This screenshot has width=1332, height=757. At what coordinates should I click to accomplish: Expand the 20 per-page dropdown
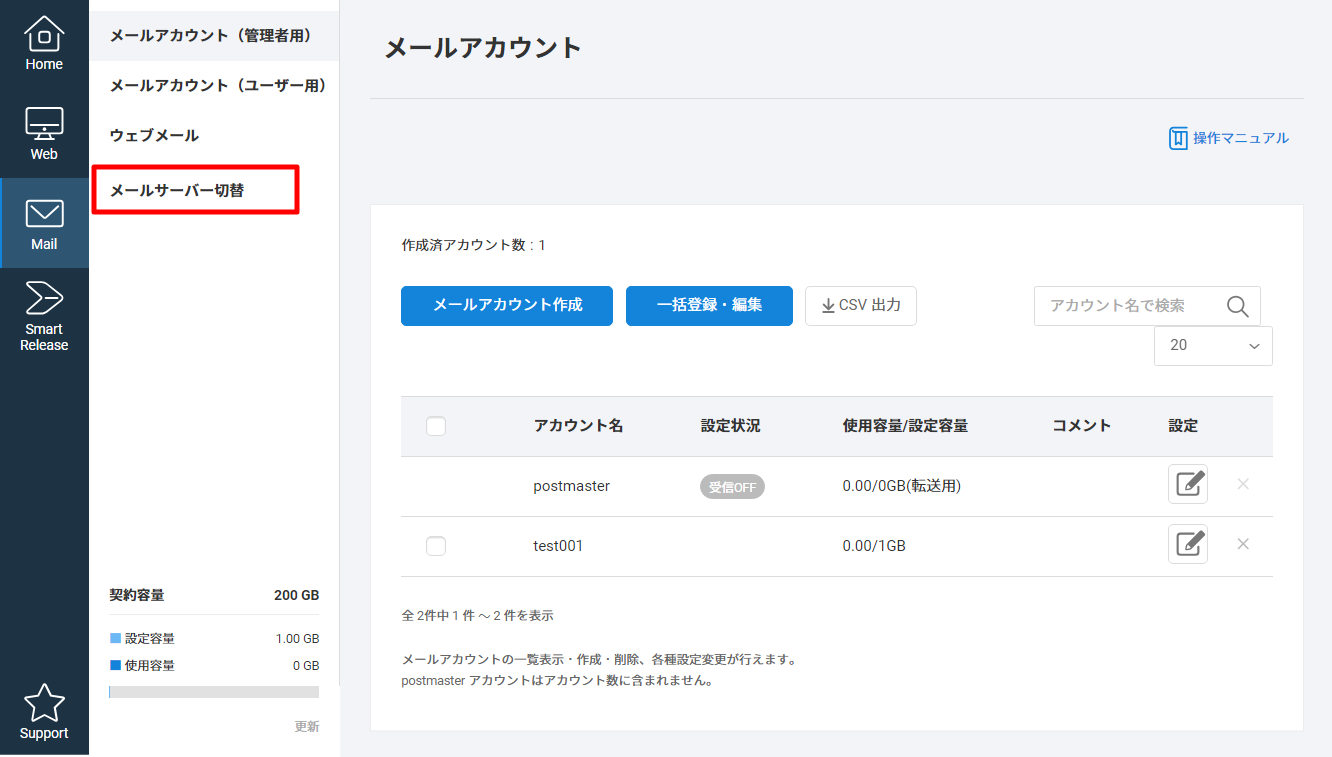(x=1213, y=346)
